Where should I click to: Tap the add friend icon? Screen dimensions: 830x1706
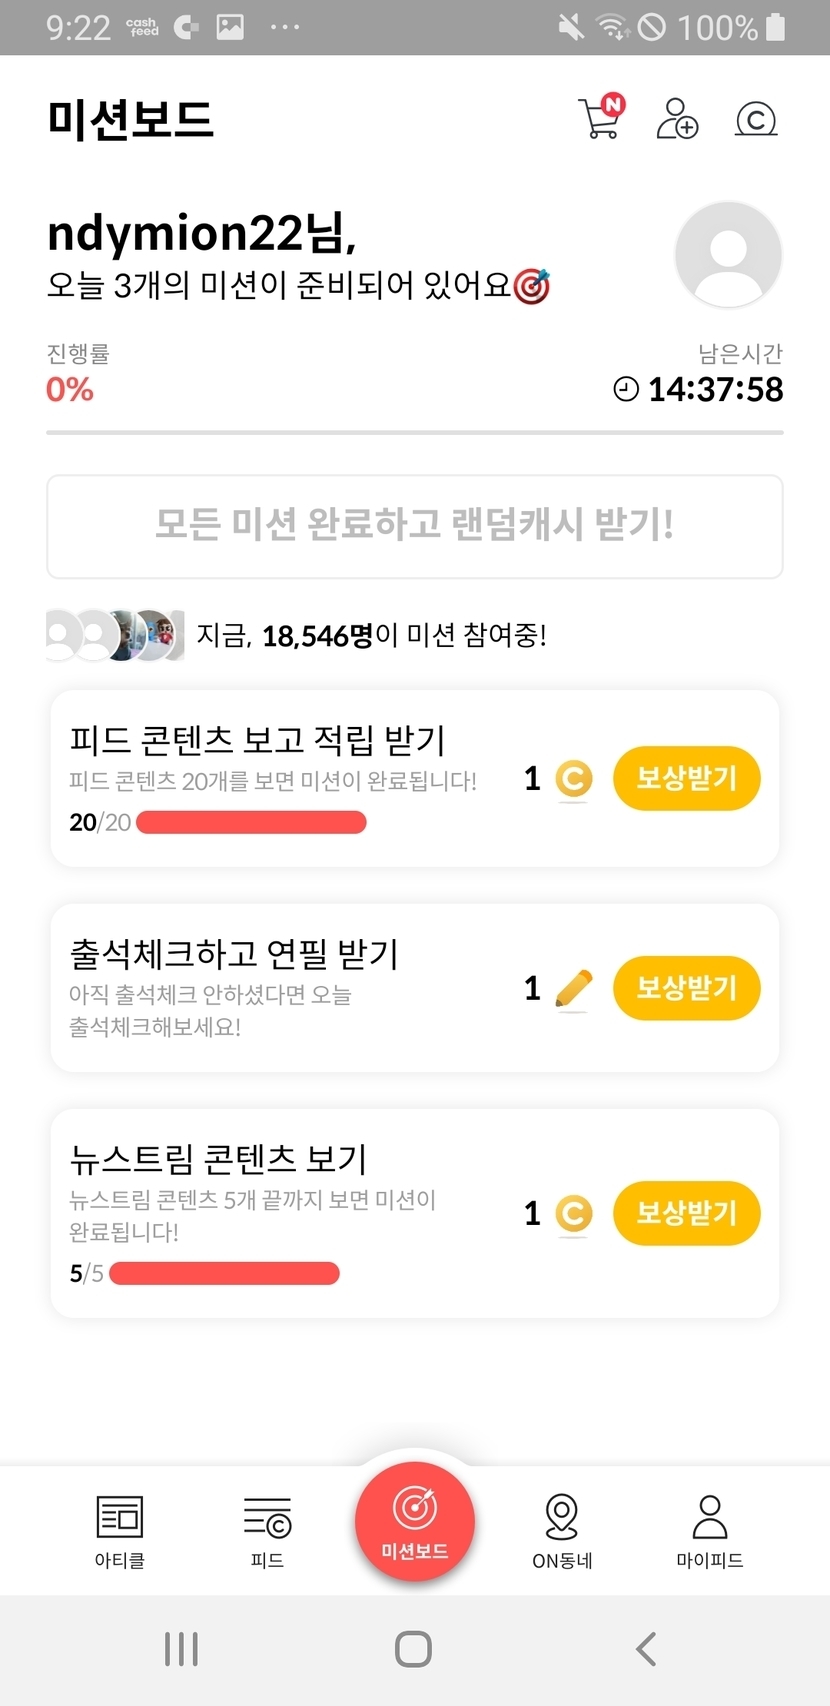pos(677,118)
